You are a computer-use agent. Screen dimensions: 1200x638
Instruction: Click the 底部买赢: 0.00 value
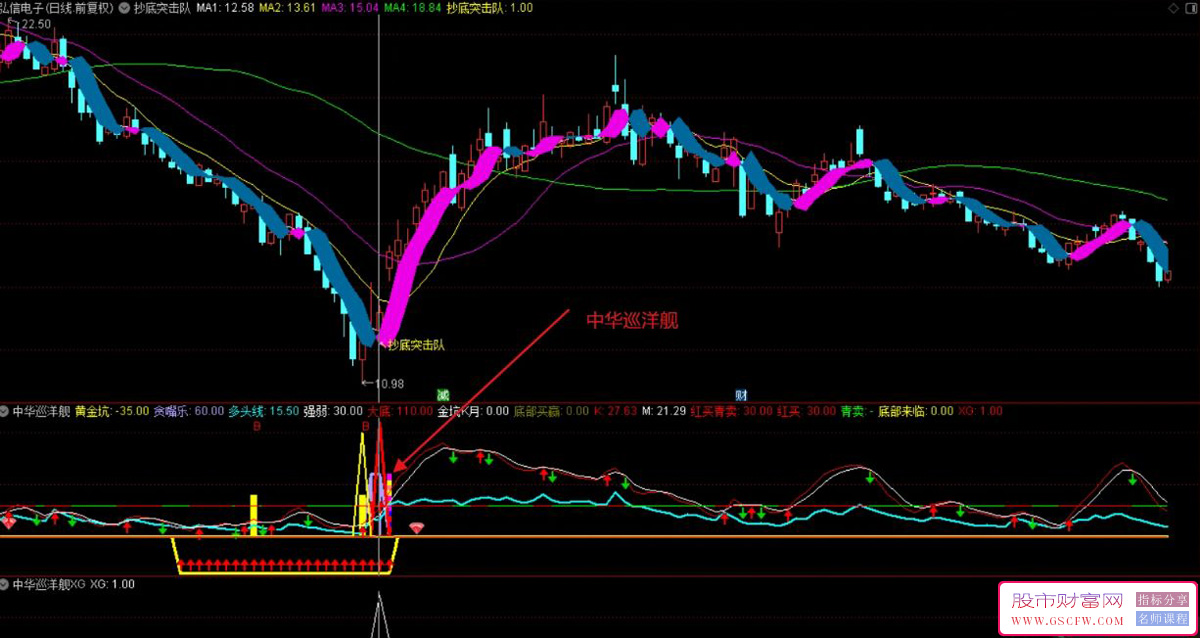[551, 411]
